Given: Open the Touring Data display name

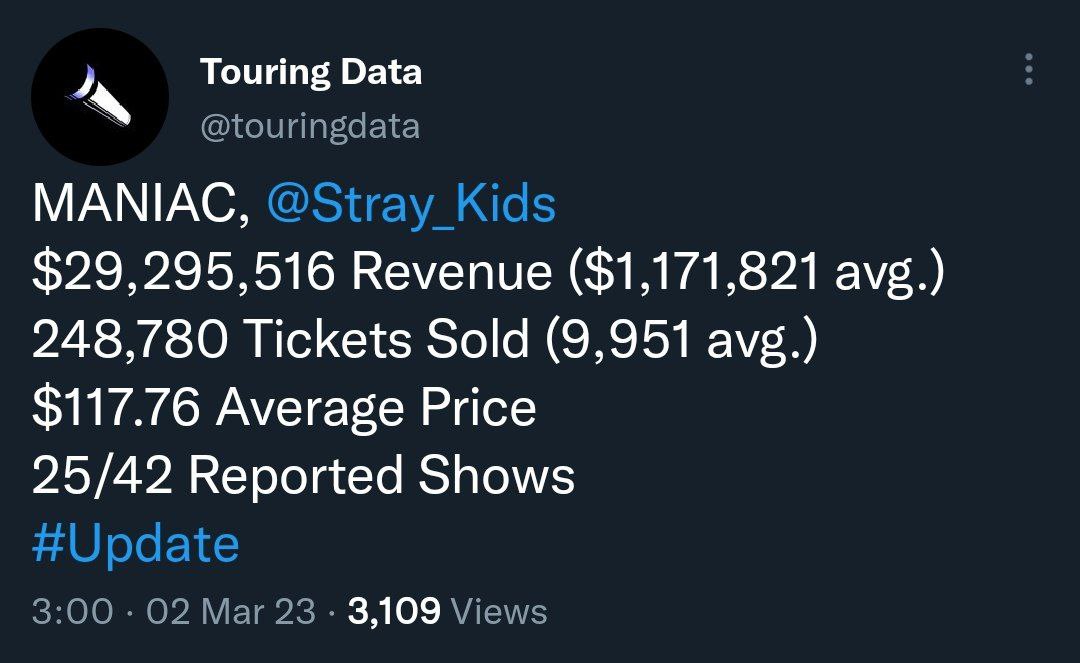Looking at the screenshot, I should point(311,72).
